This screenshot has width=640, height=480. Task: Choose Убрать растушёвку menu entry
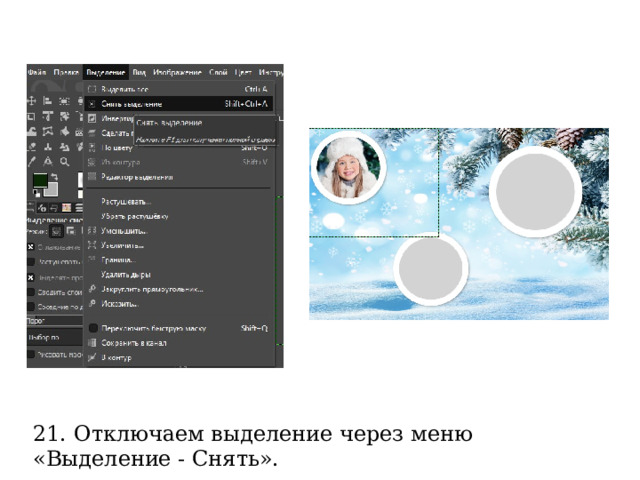point(178,216)
